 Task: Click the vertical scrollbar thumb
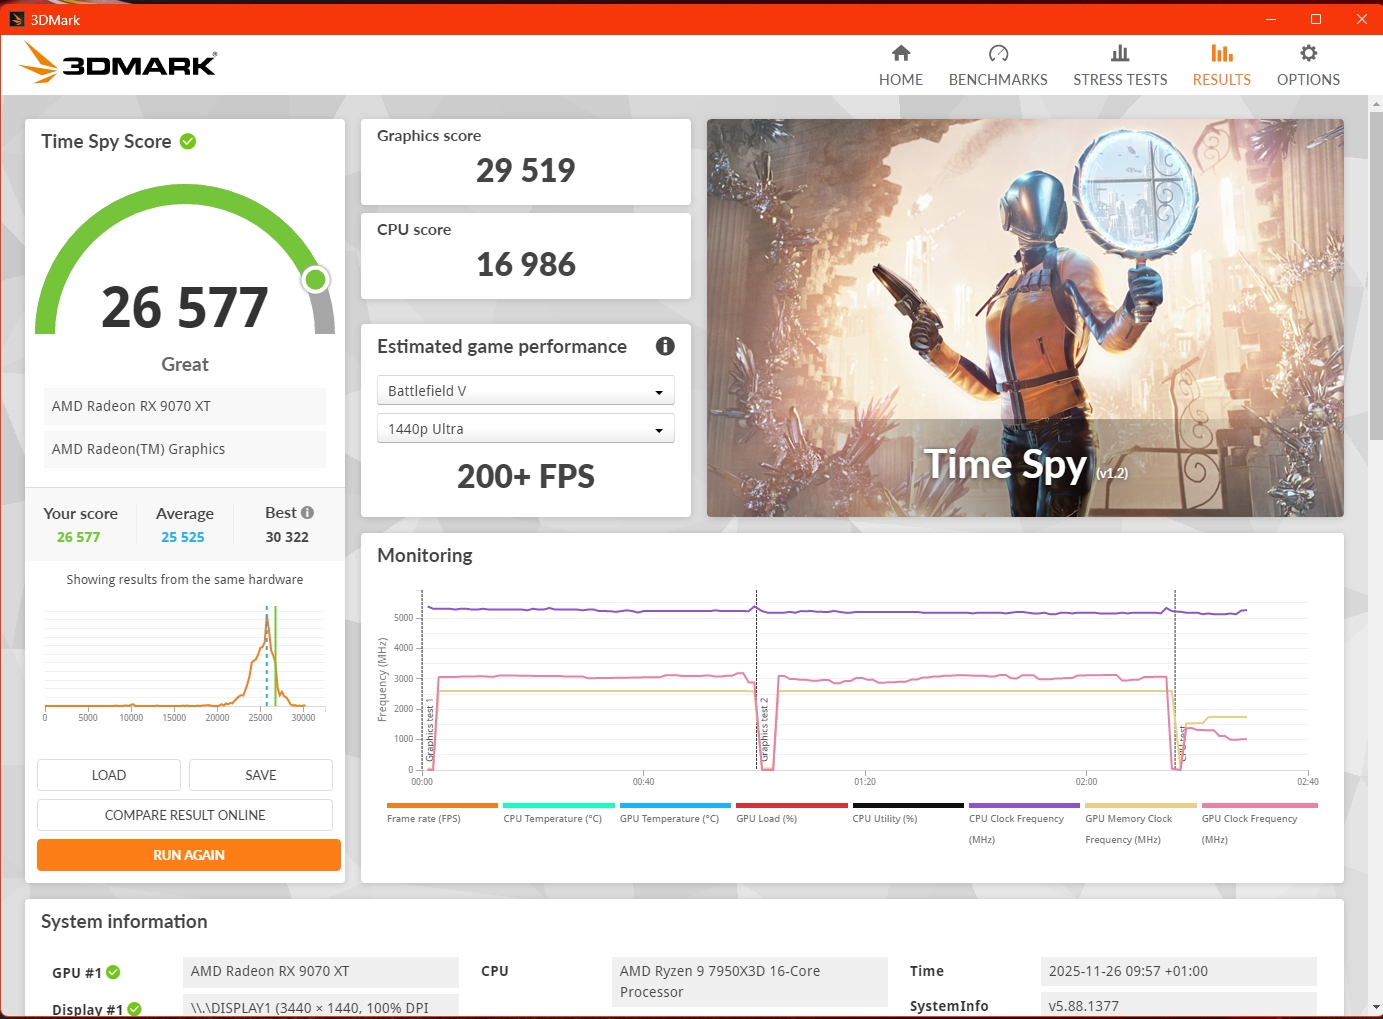pyautogui.click(x=1375, y=275)
